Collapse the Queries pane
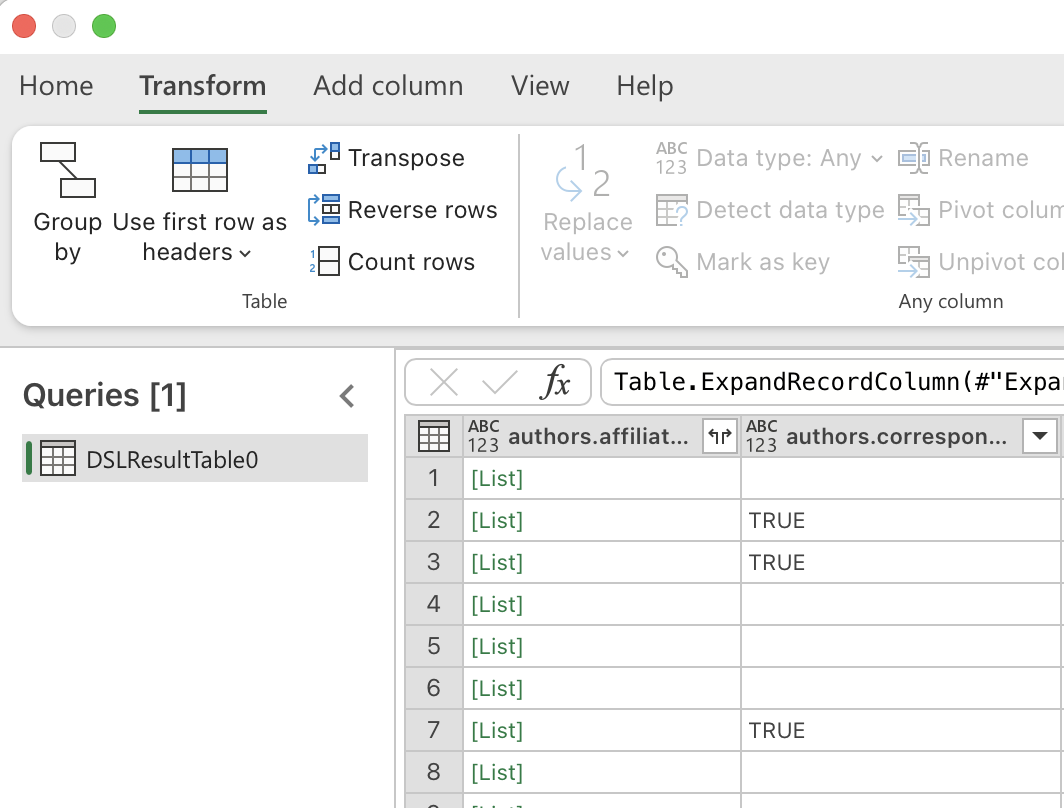Viewport: 1064px width, 808px height. (x=346, y=395)
